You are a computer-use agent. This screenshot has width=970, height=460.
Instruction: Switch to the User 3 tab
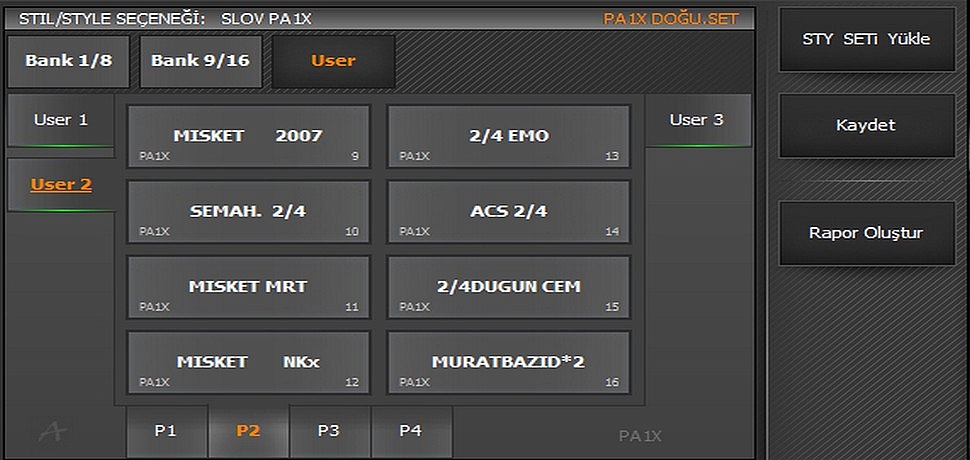pyautogui.click(x=696, y=121)
